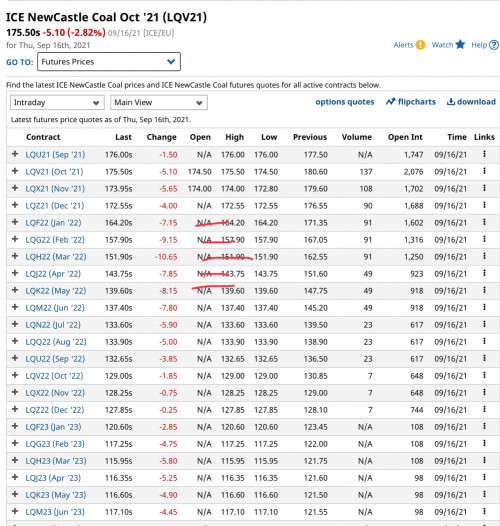500x526 pixels.
Task: Click the Help question mark icon
Action: 494,45
